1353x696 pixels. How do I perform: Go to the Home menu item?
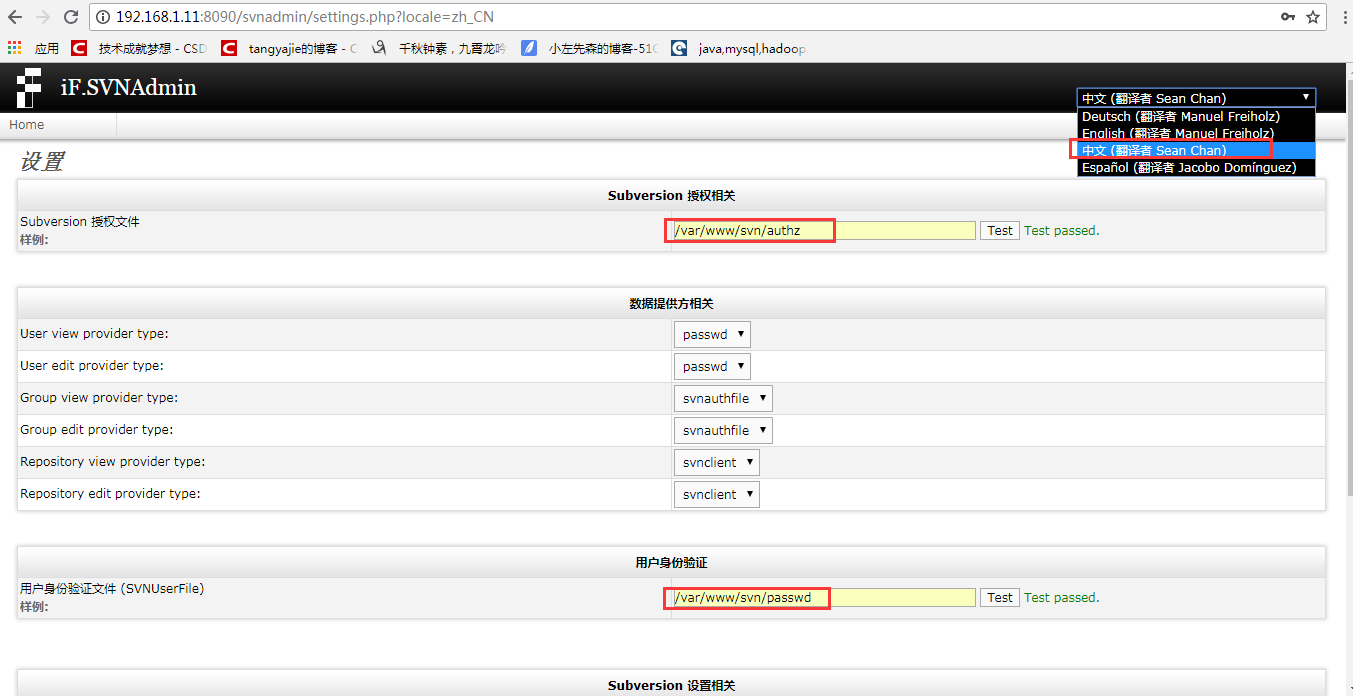(x=27, y=125)
